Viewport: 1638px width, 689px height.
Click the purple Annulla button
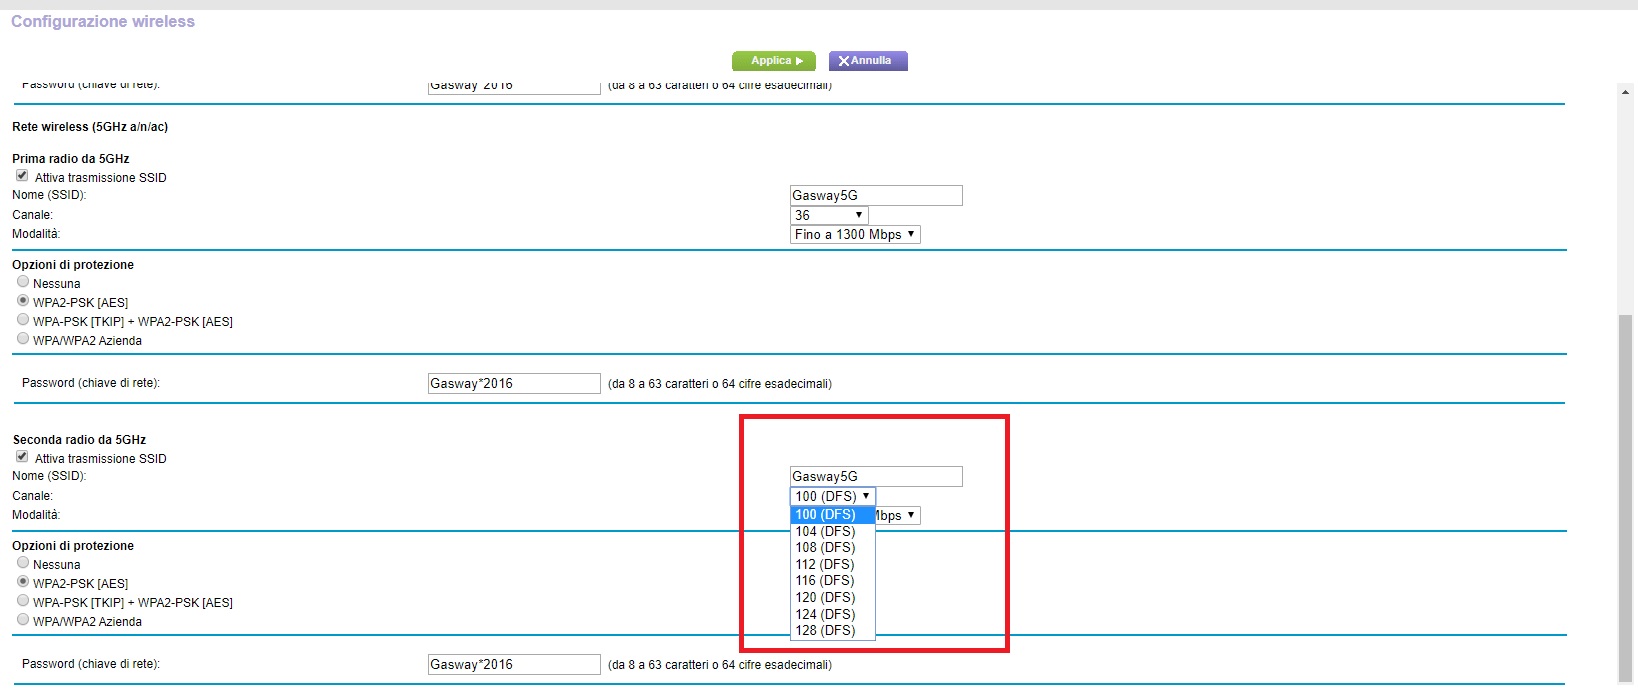(867, 61)
